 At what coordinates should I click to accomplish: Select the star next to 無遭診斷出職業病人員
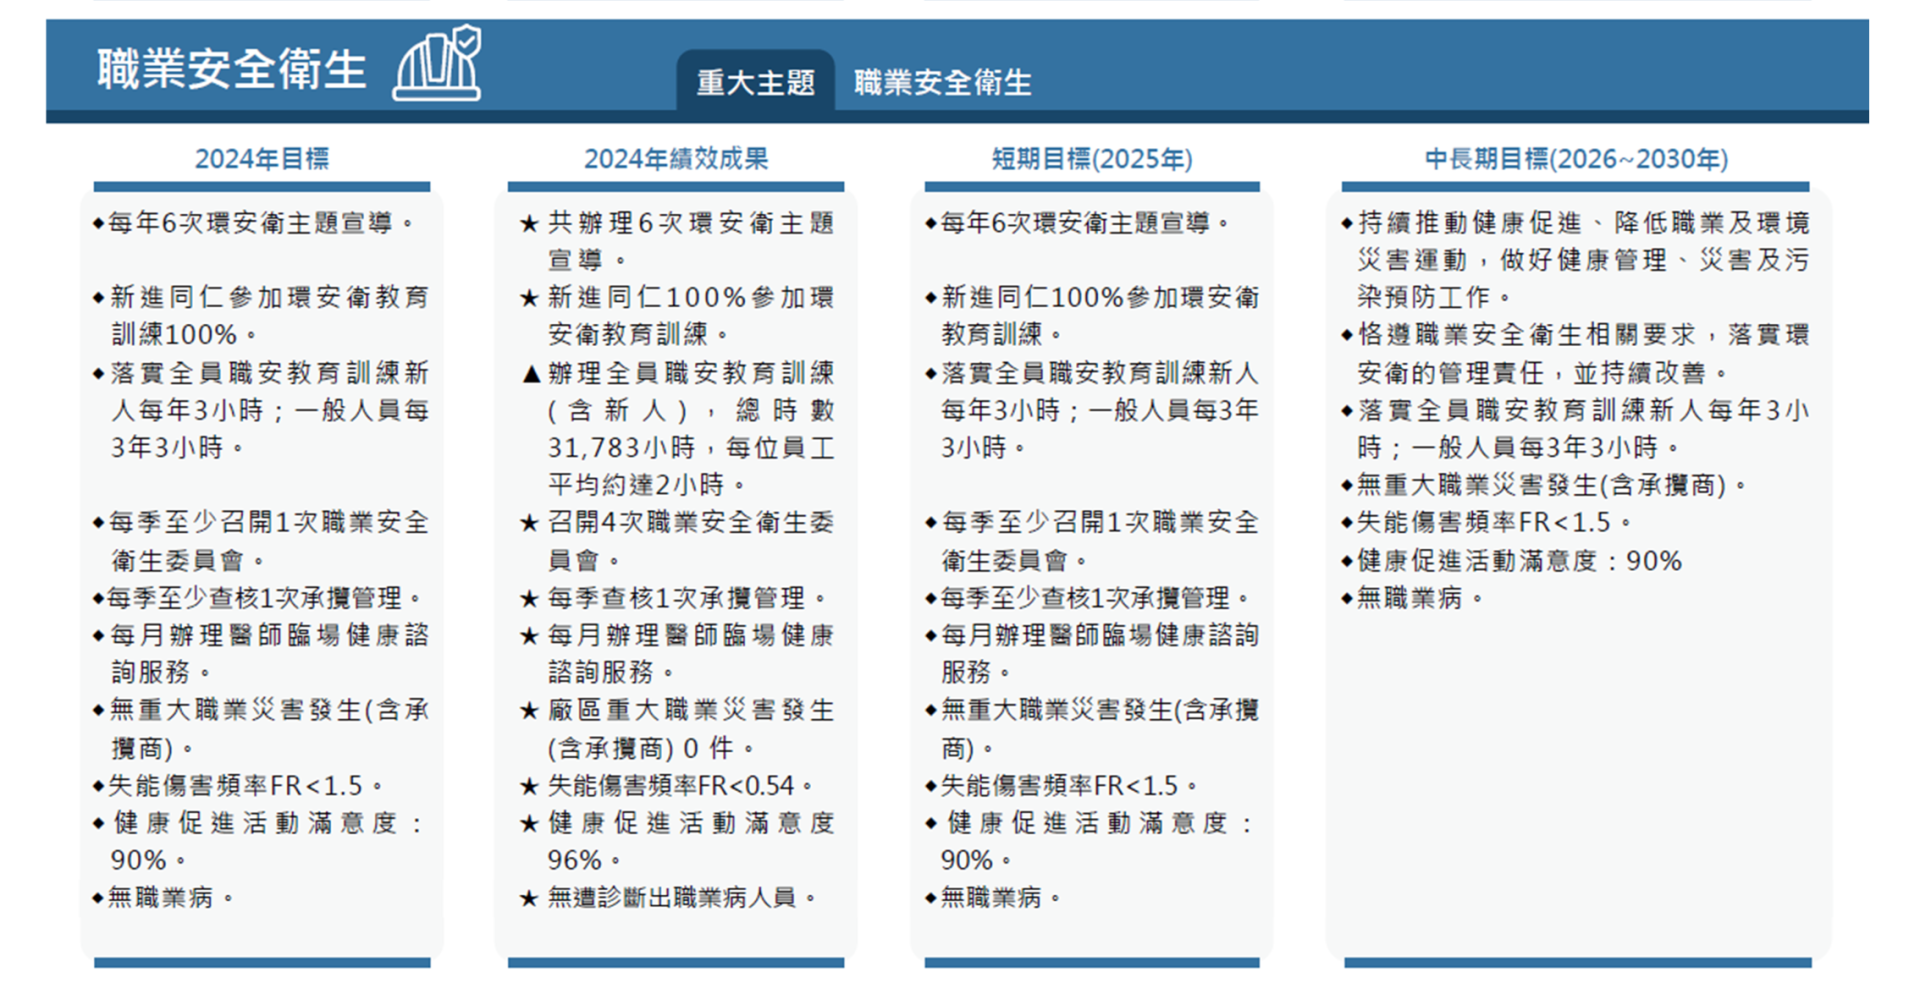[x=530, y=899]
